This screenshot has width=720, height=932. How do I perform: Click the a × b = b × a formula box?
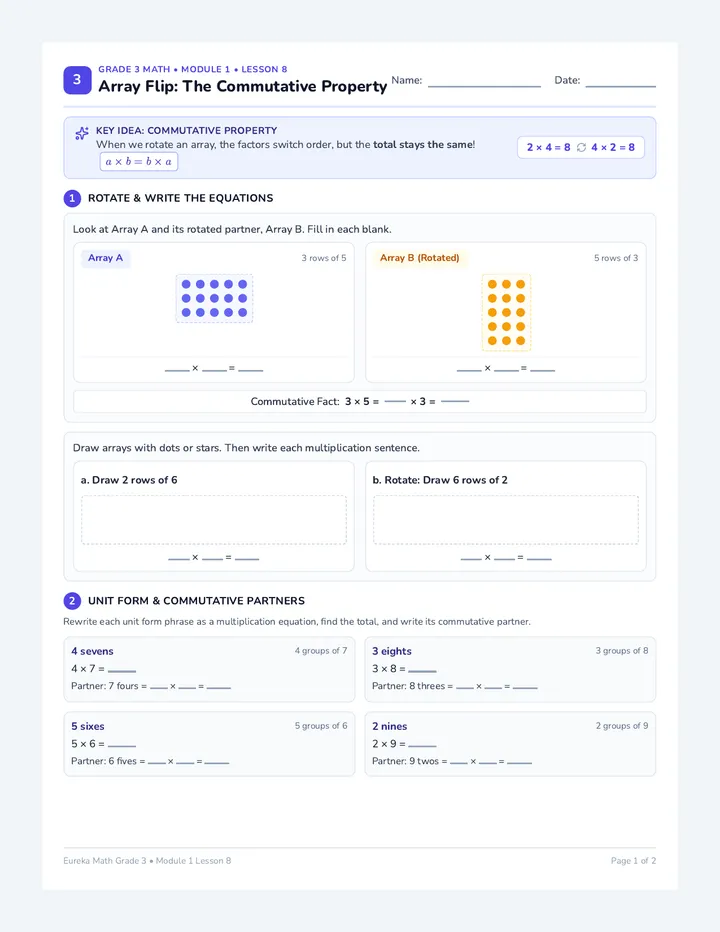139,162
